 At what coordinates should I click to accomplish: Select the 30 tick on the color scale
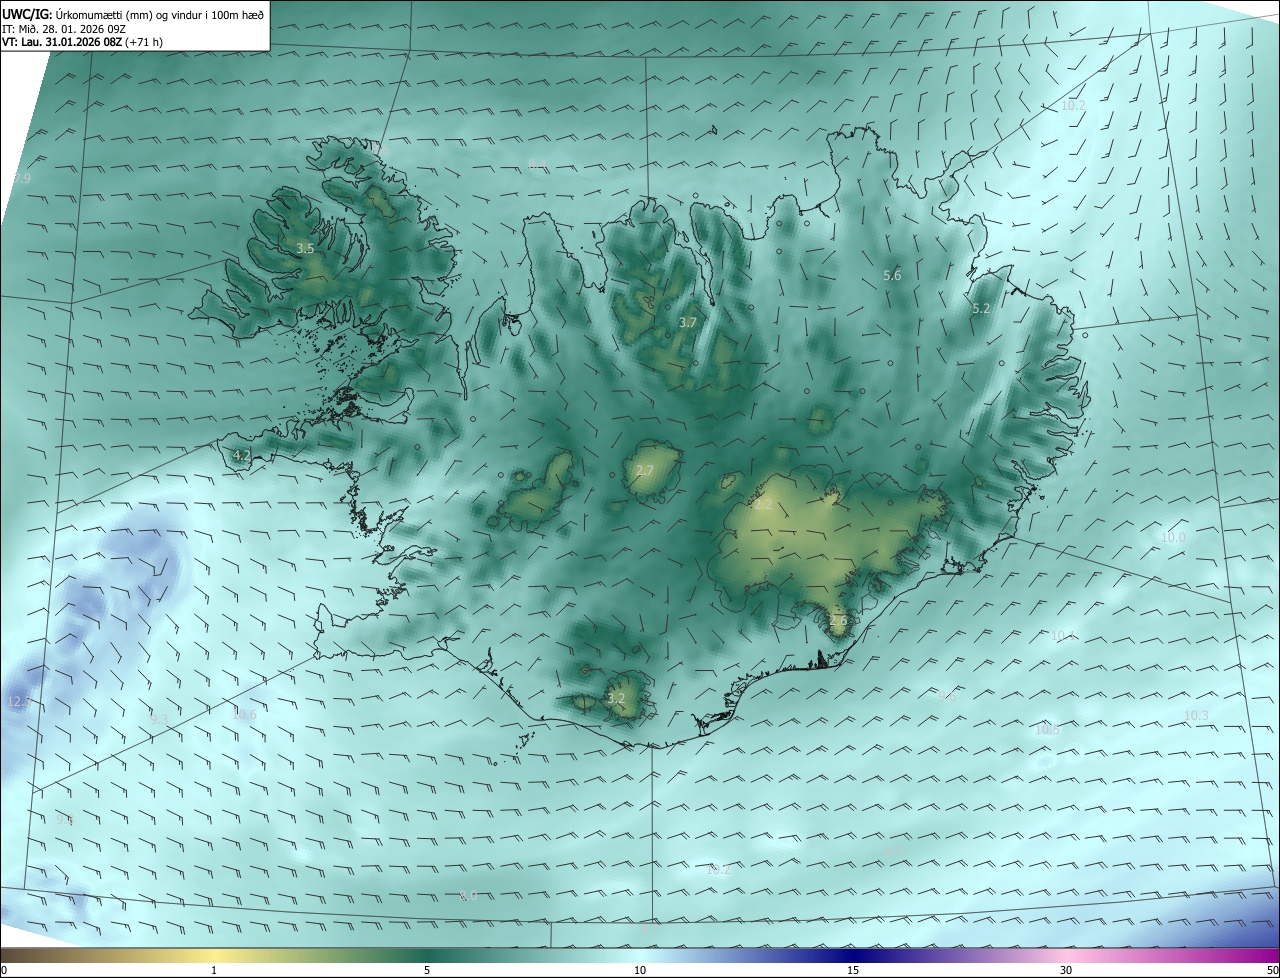pos(1066,970)
